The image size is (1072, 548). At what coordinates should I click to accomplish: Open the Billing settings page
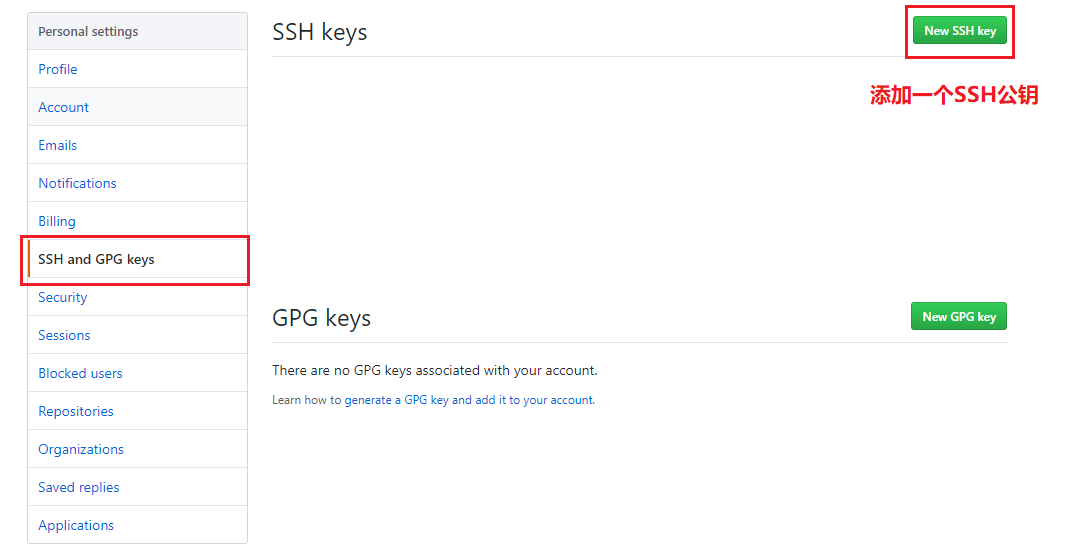click(57, 221)
